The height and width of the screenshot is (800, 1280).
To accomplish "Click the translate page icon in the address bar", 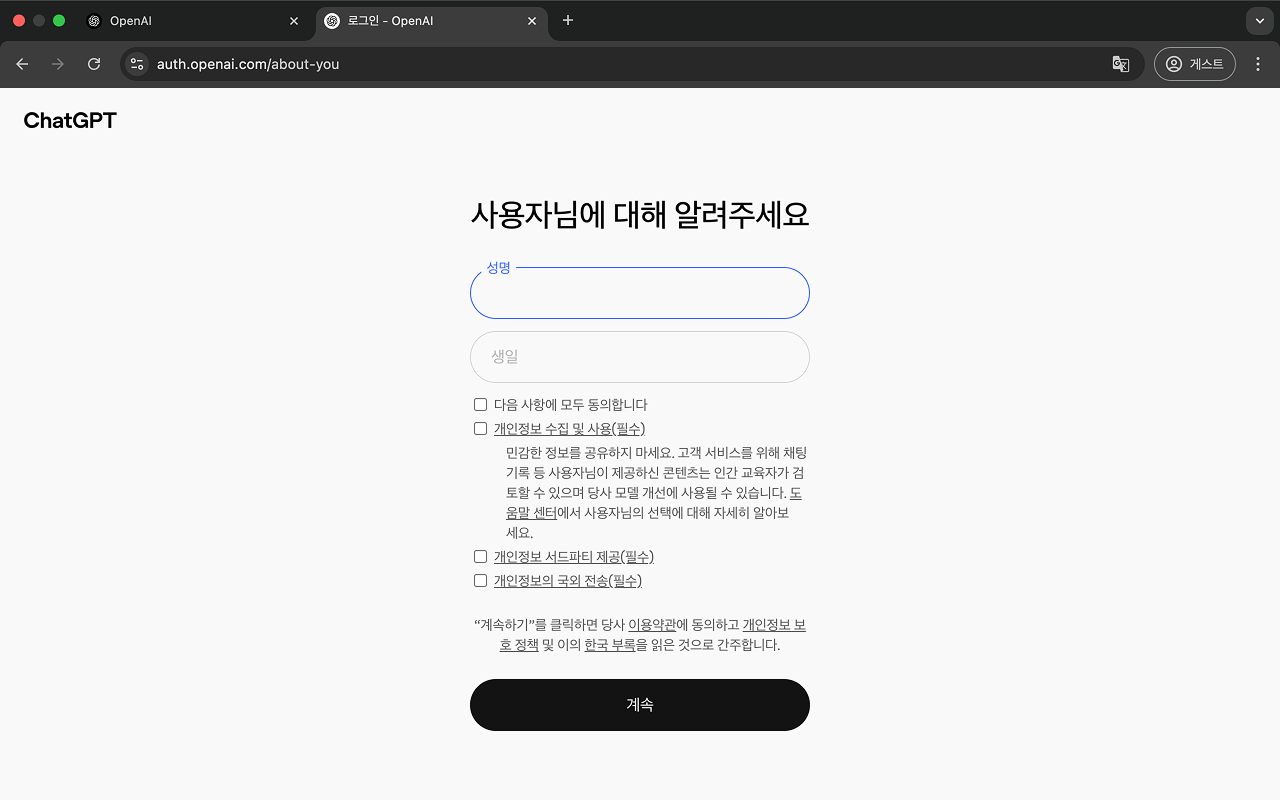I will (x=1120, y=63).
